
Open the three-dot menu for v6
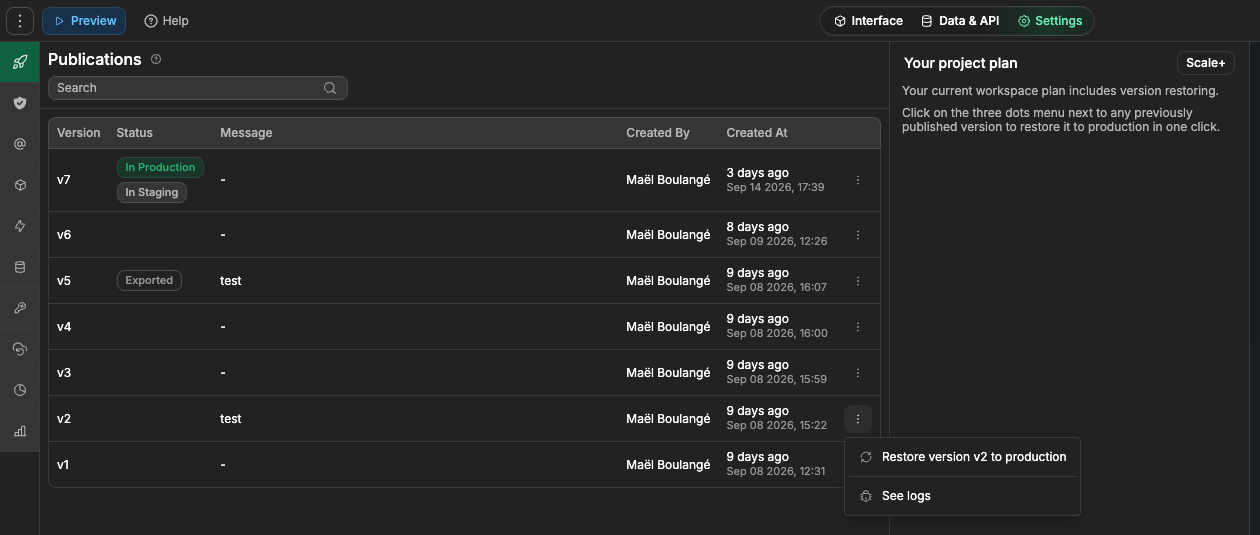[x=858, y=235]
